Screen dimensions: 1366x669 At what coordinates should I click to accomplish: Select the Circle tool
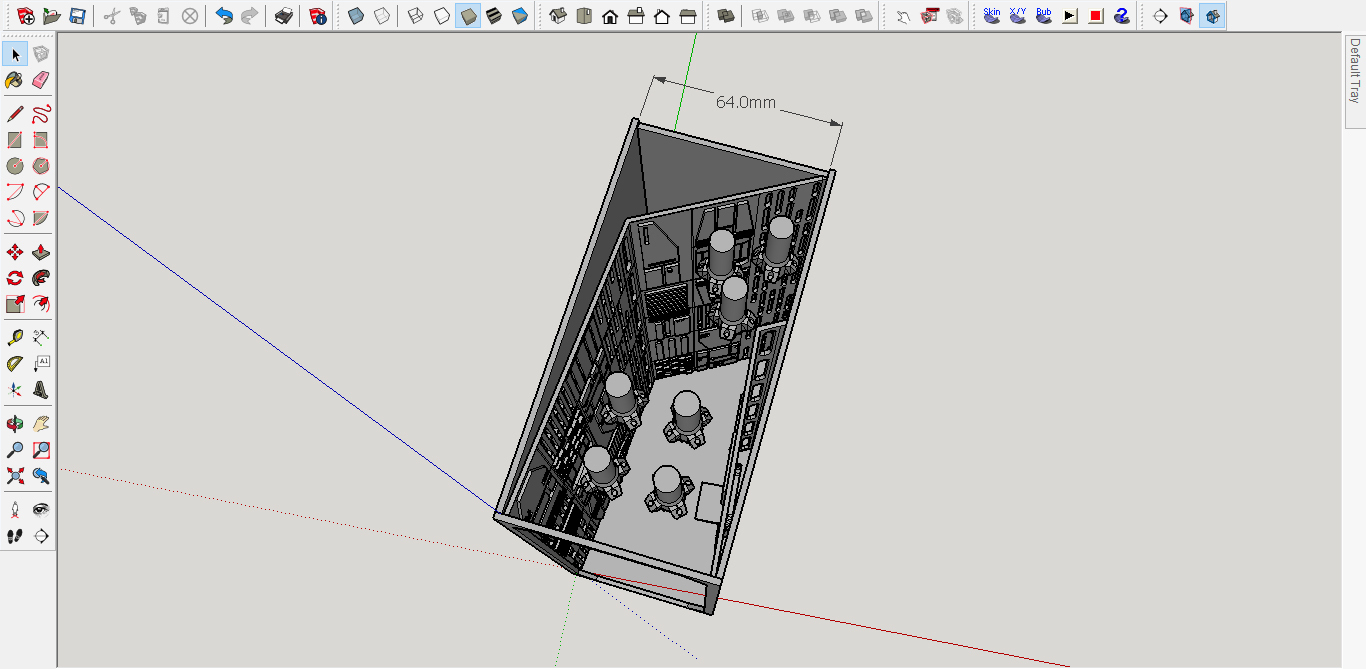(x=15, y=166)
